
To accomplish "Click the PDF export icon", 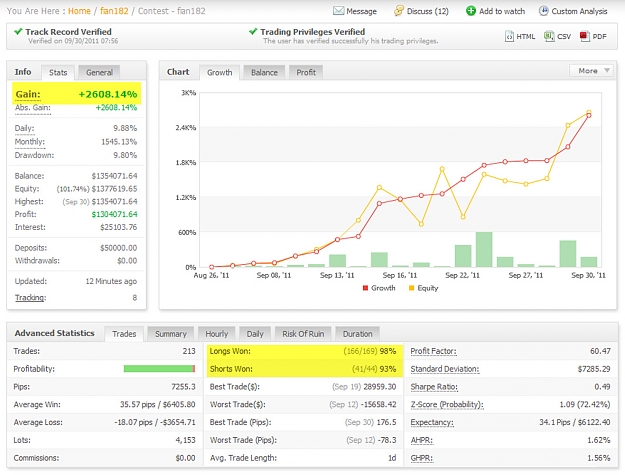I will click(584, 36).
